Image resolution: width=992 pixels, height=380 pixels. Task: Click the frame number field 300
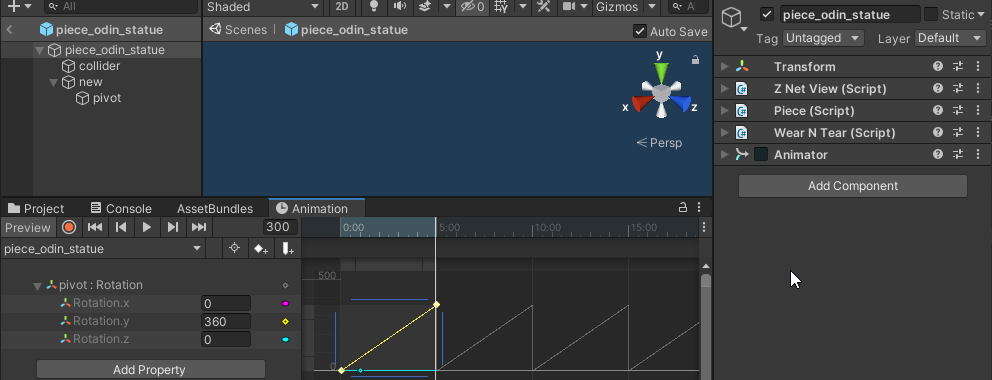tap(280, 227)
